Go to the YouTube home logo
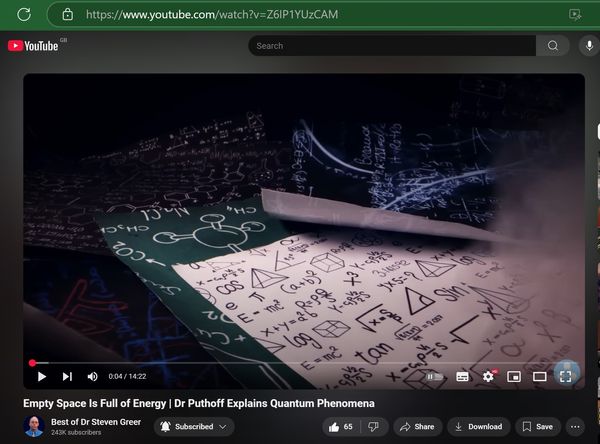 [33, 46]
